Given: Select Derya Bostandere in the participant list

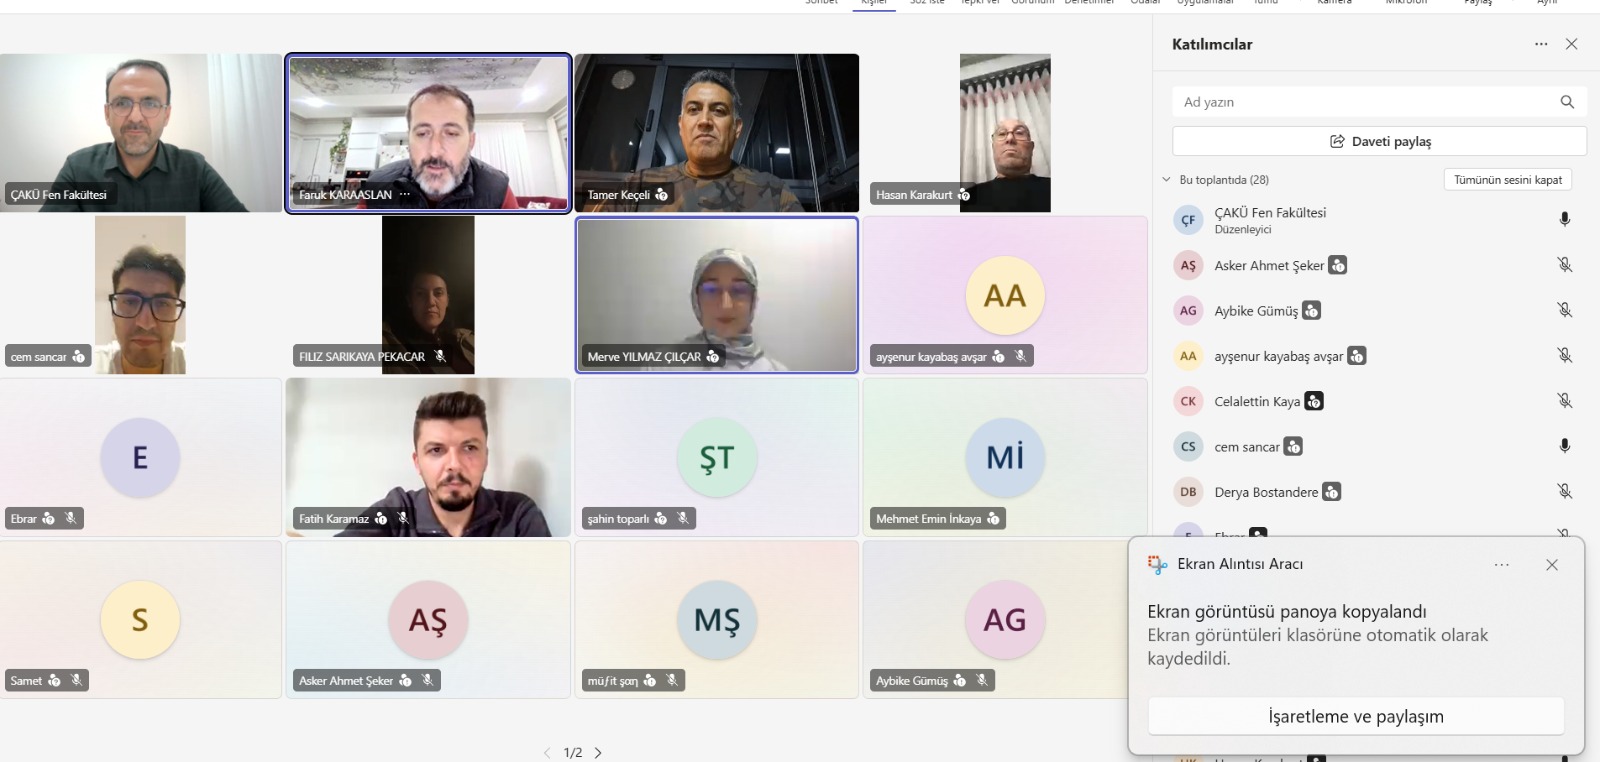Looking at the screenshot, I should [x=1265, y=492].
